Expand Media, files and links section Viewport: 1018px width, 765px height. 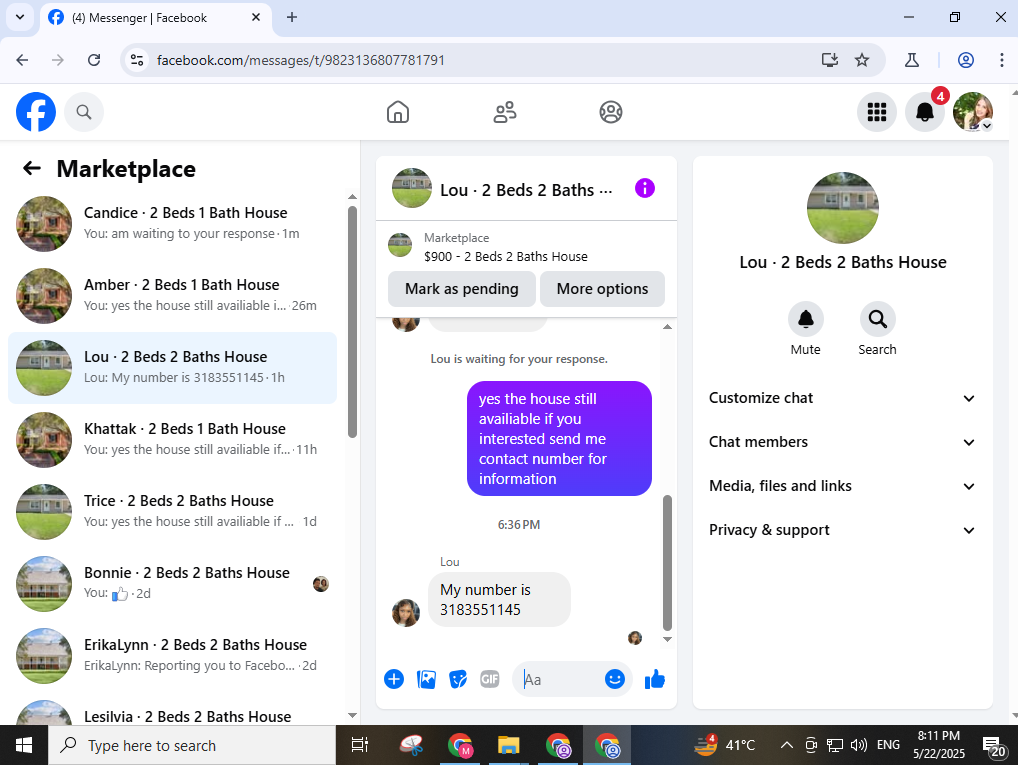tap(842, 486)
